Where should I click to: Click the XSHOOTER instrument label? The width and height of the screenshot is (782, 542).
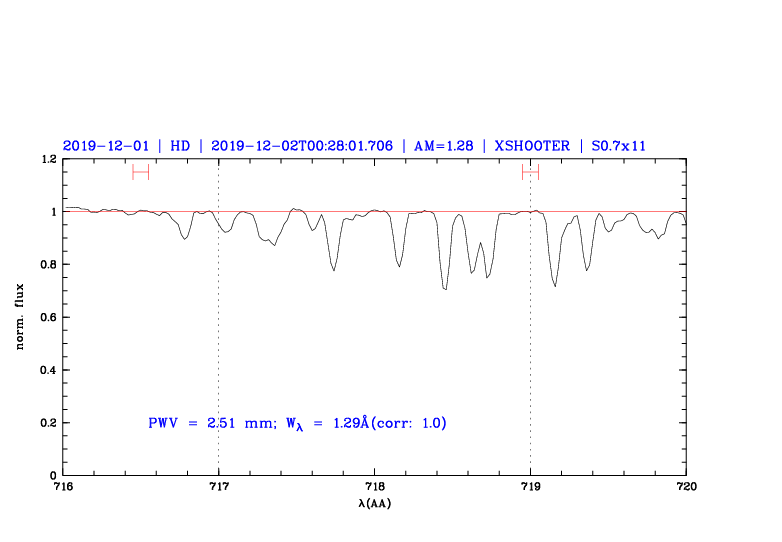(531, 145)
